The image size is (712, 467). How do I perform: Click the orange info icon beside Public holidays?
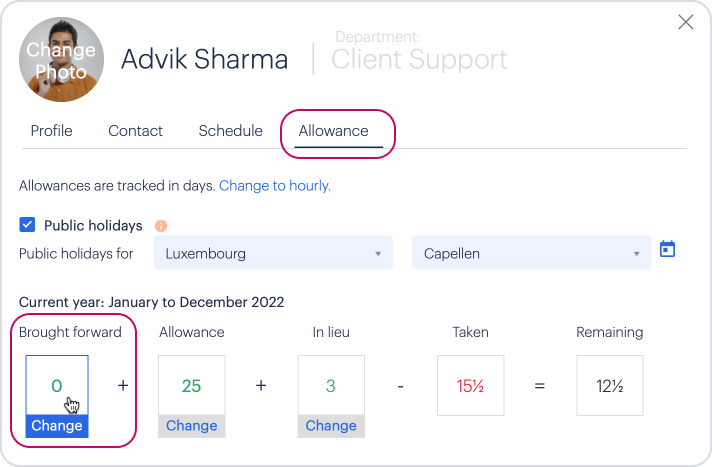(161, 226)
